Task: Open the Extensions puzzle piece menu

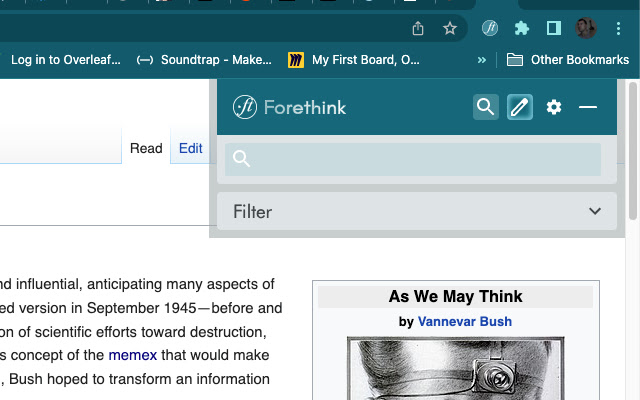Action: pyautogui.click(x=522, y=28)
